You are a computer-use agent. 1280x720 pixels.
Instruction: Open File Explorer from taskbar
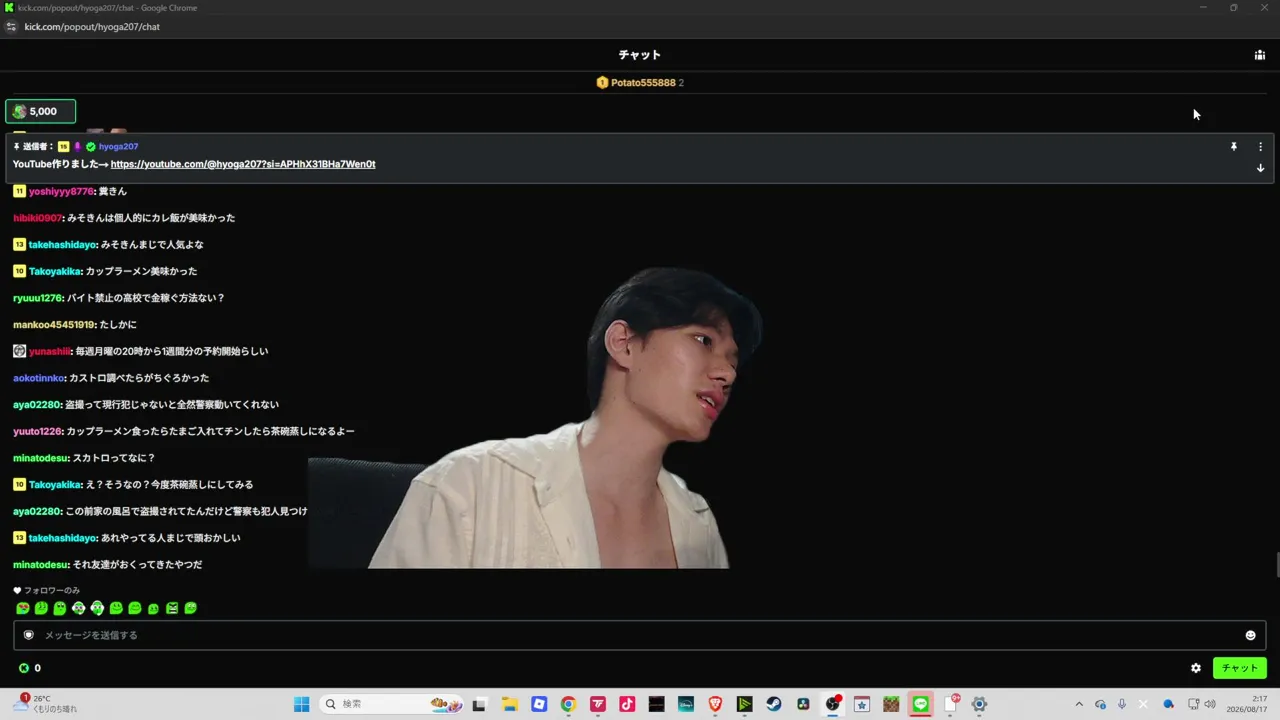pyautogui.click(x=509, y=704)
